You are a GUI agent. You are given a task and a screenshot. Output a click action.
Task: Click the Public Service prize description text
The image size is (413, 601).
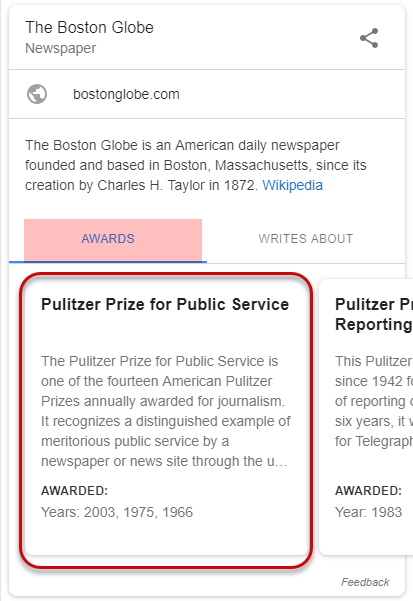pyautogui.click(x=166, y=411)
